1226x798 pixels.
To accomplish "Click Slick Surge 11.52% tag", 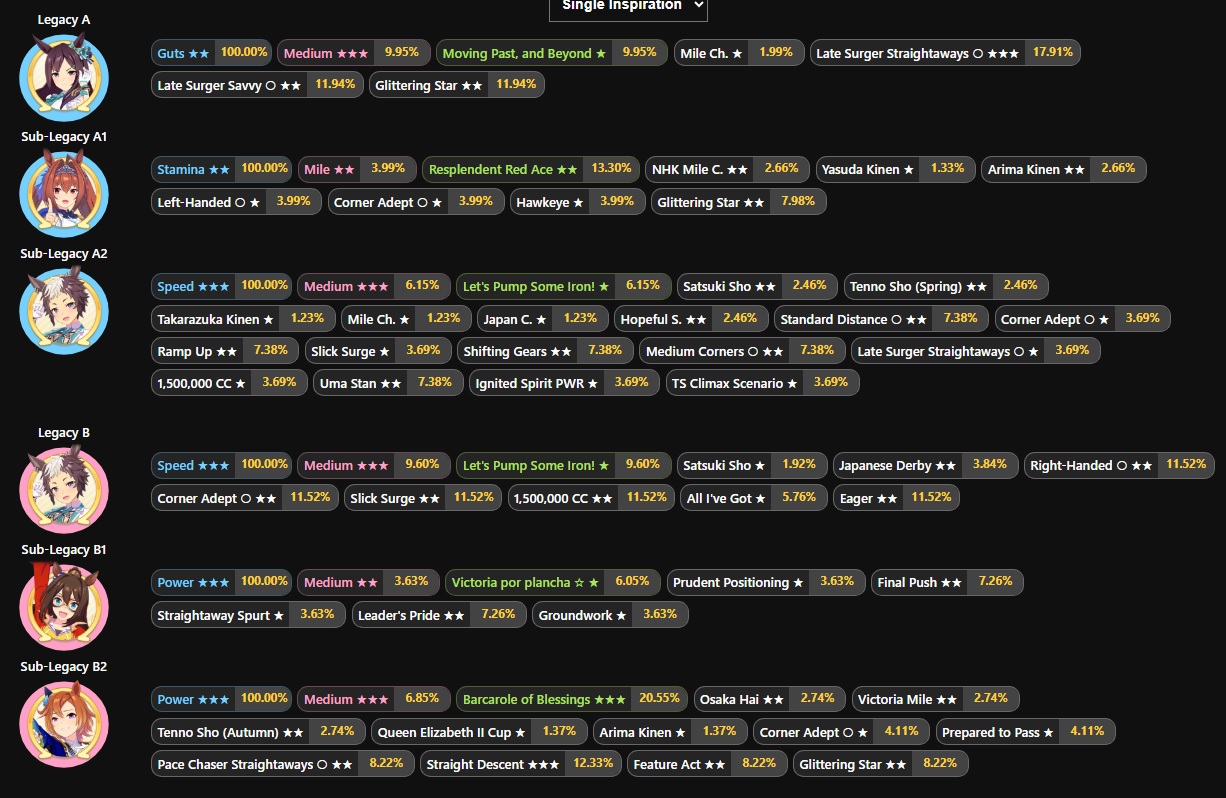I will click(423, 497).
